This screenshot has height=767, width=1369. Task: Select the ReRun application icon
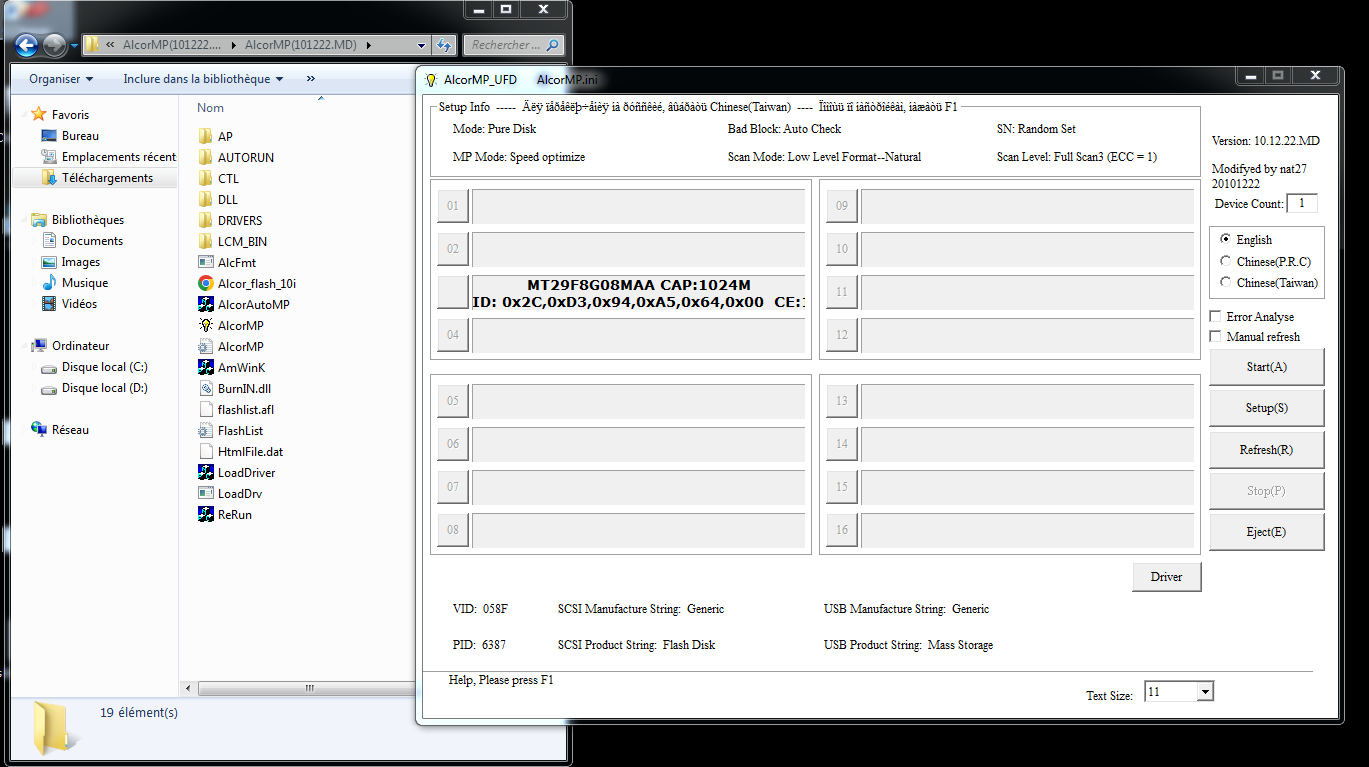pyautogui.click(x=205, y=514)
